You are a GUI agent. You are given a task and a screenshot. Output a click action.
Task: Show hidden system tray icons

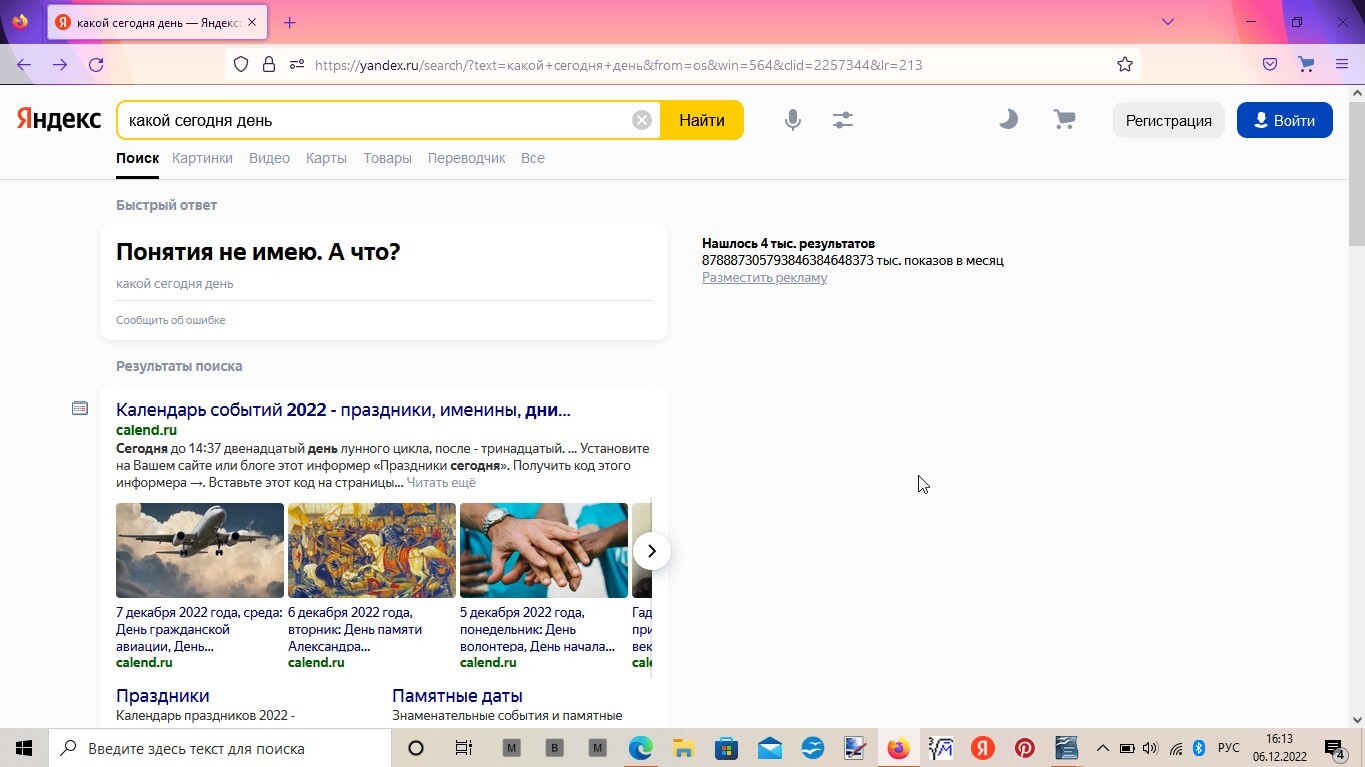tap(1103, 748)
